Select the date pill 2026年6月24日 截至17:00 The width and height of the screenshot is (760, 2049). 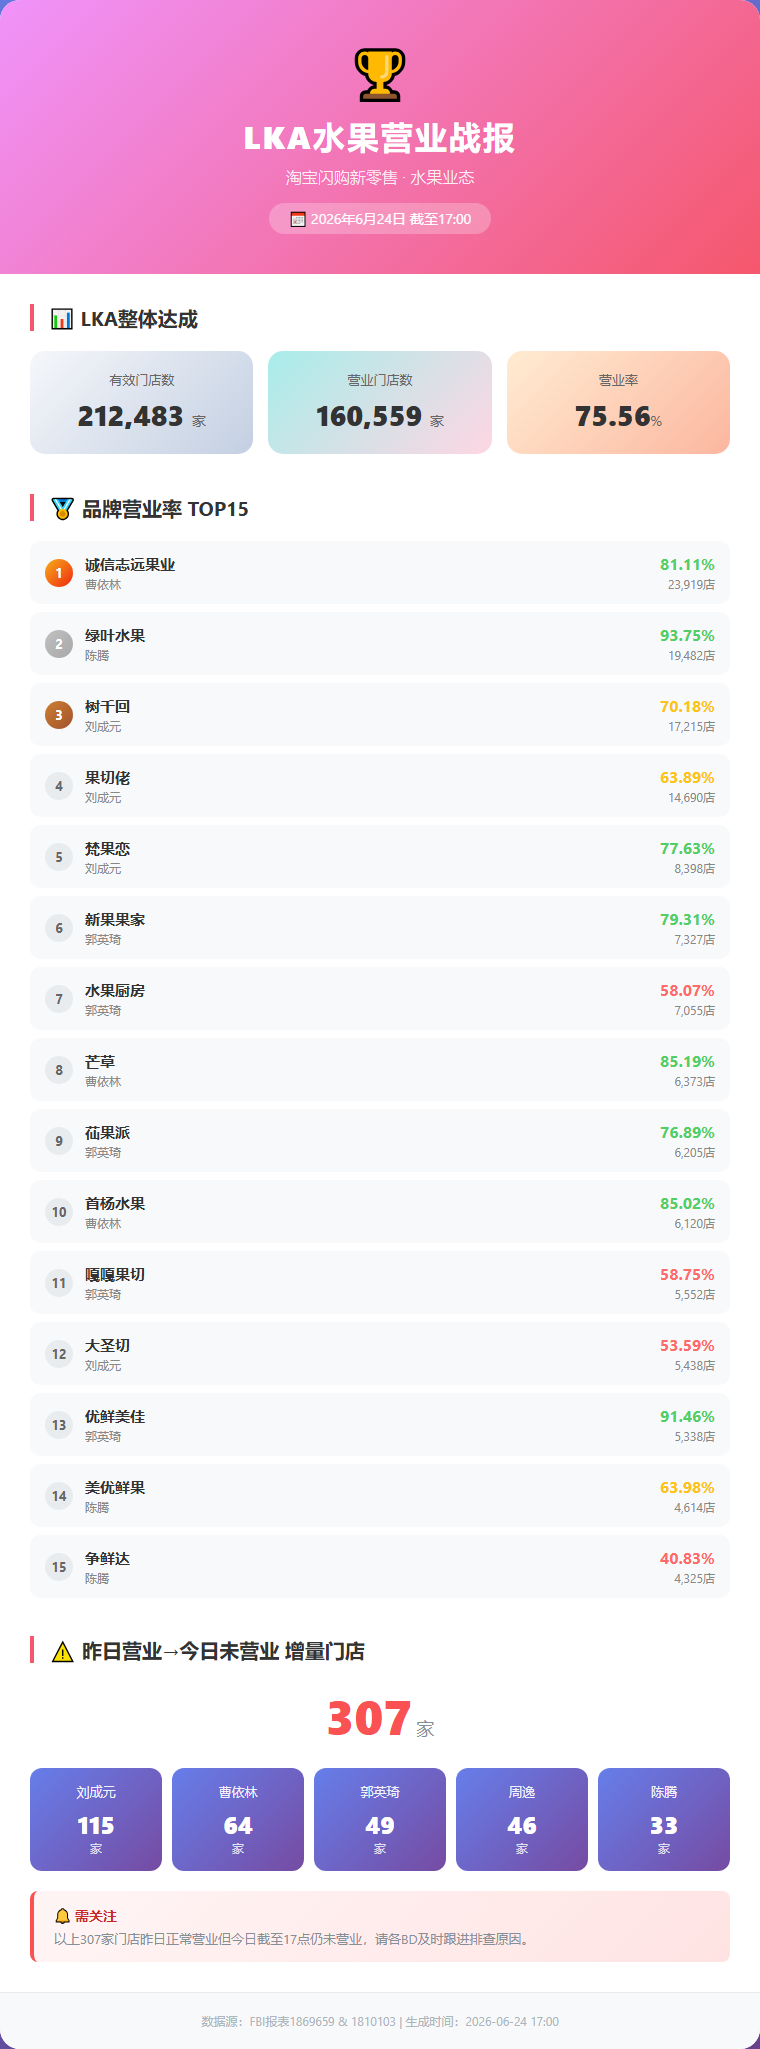380,219
